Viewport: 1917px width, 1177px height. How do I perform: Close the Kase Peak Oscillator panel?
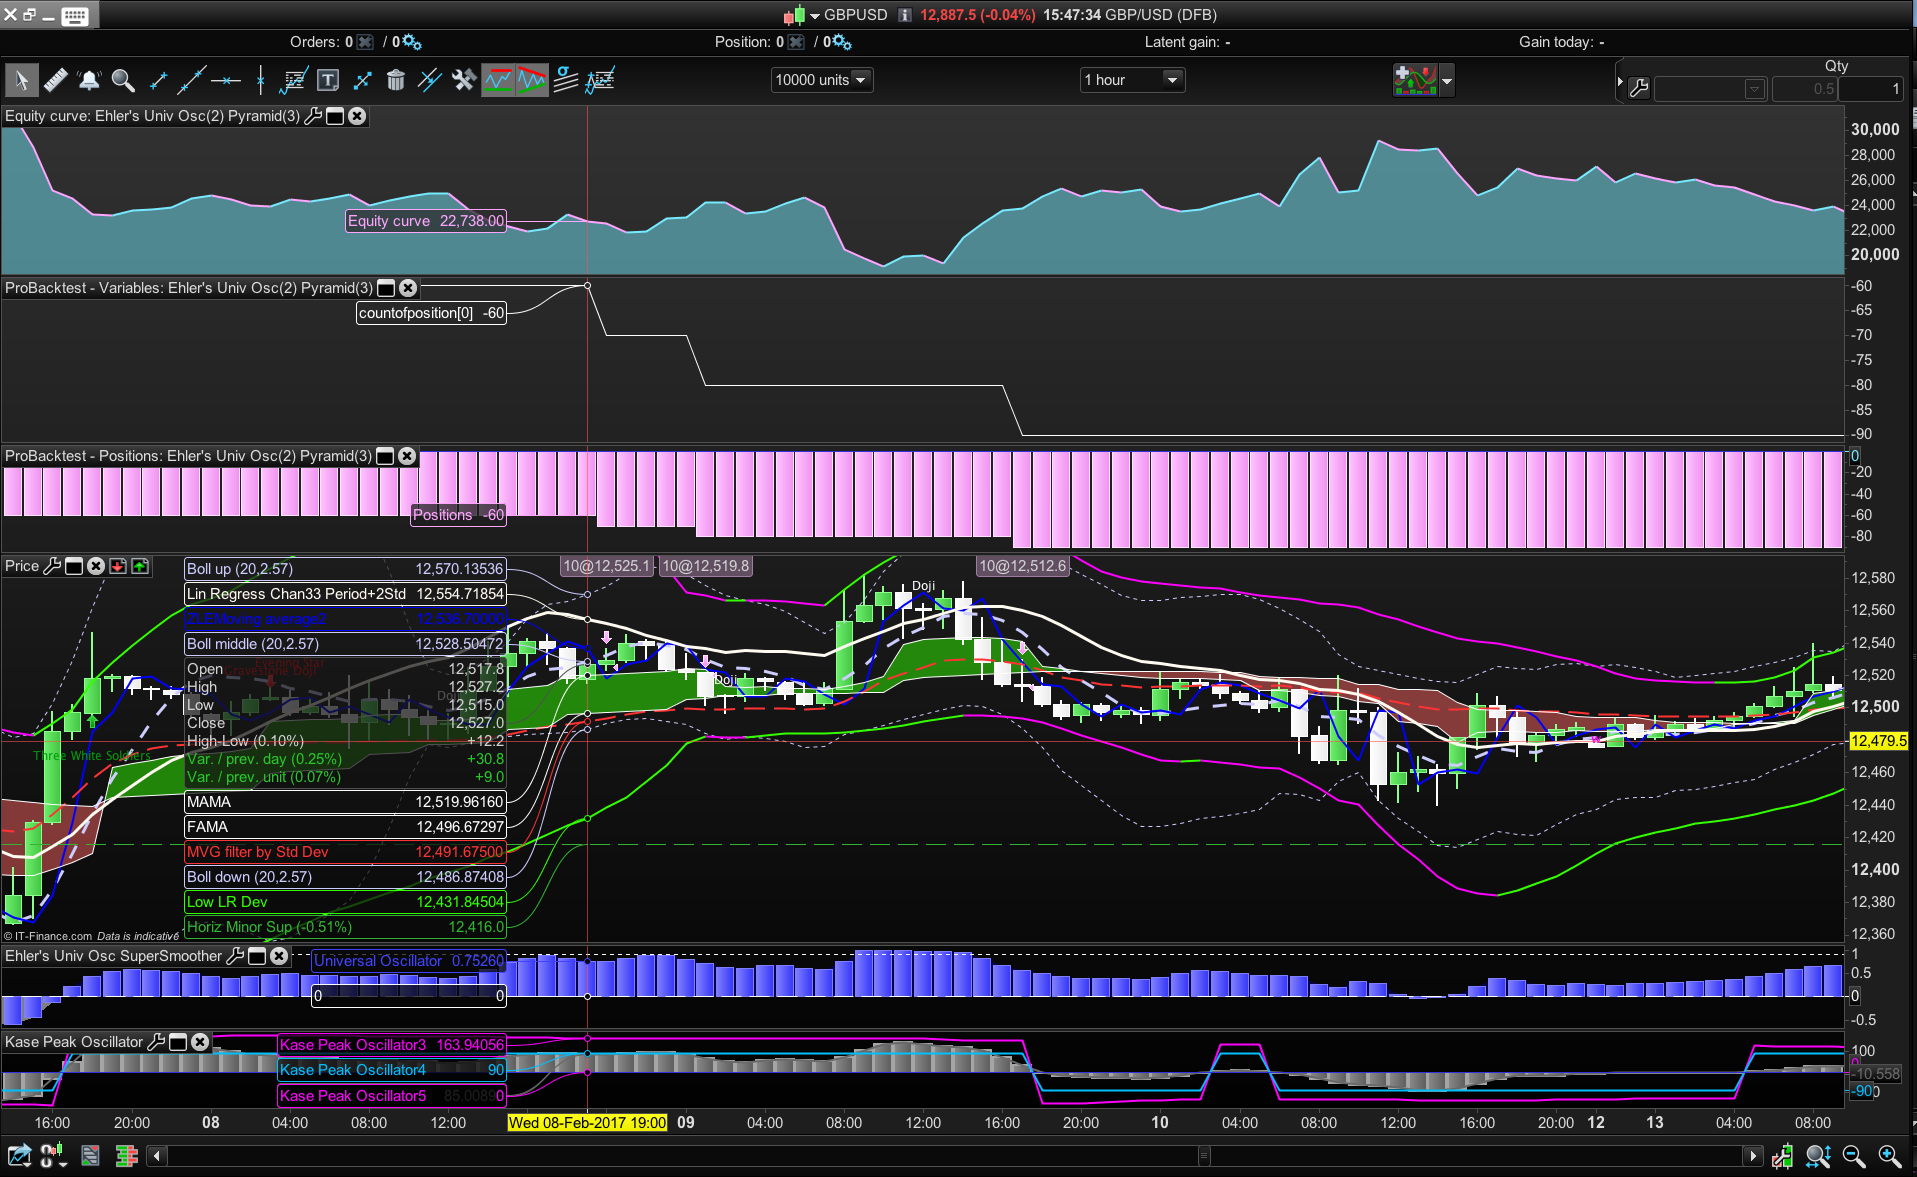point(200,1042)
